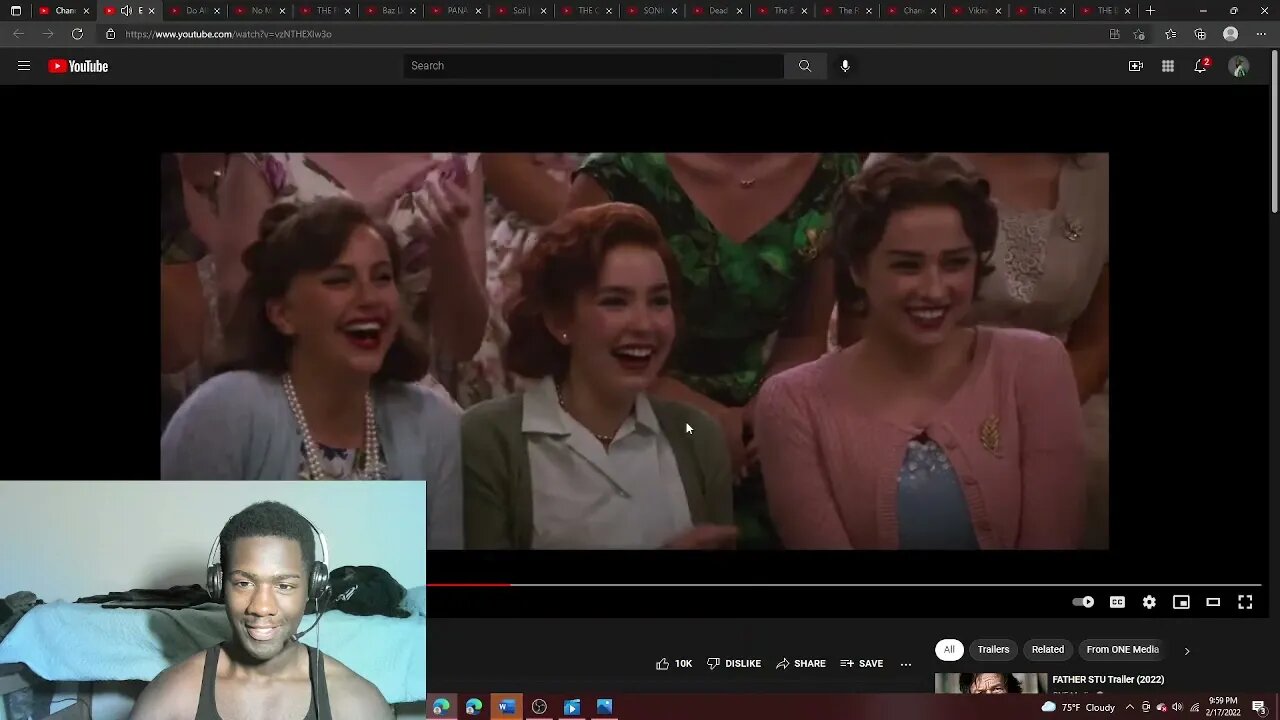Open the browser Collections icon
The image size is (1280, 720).
[x=1200, y=34]
